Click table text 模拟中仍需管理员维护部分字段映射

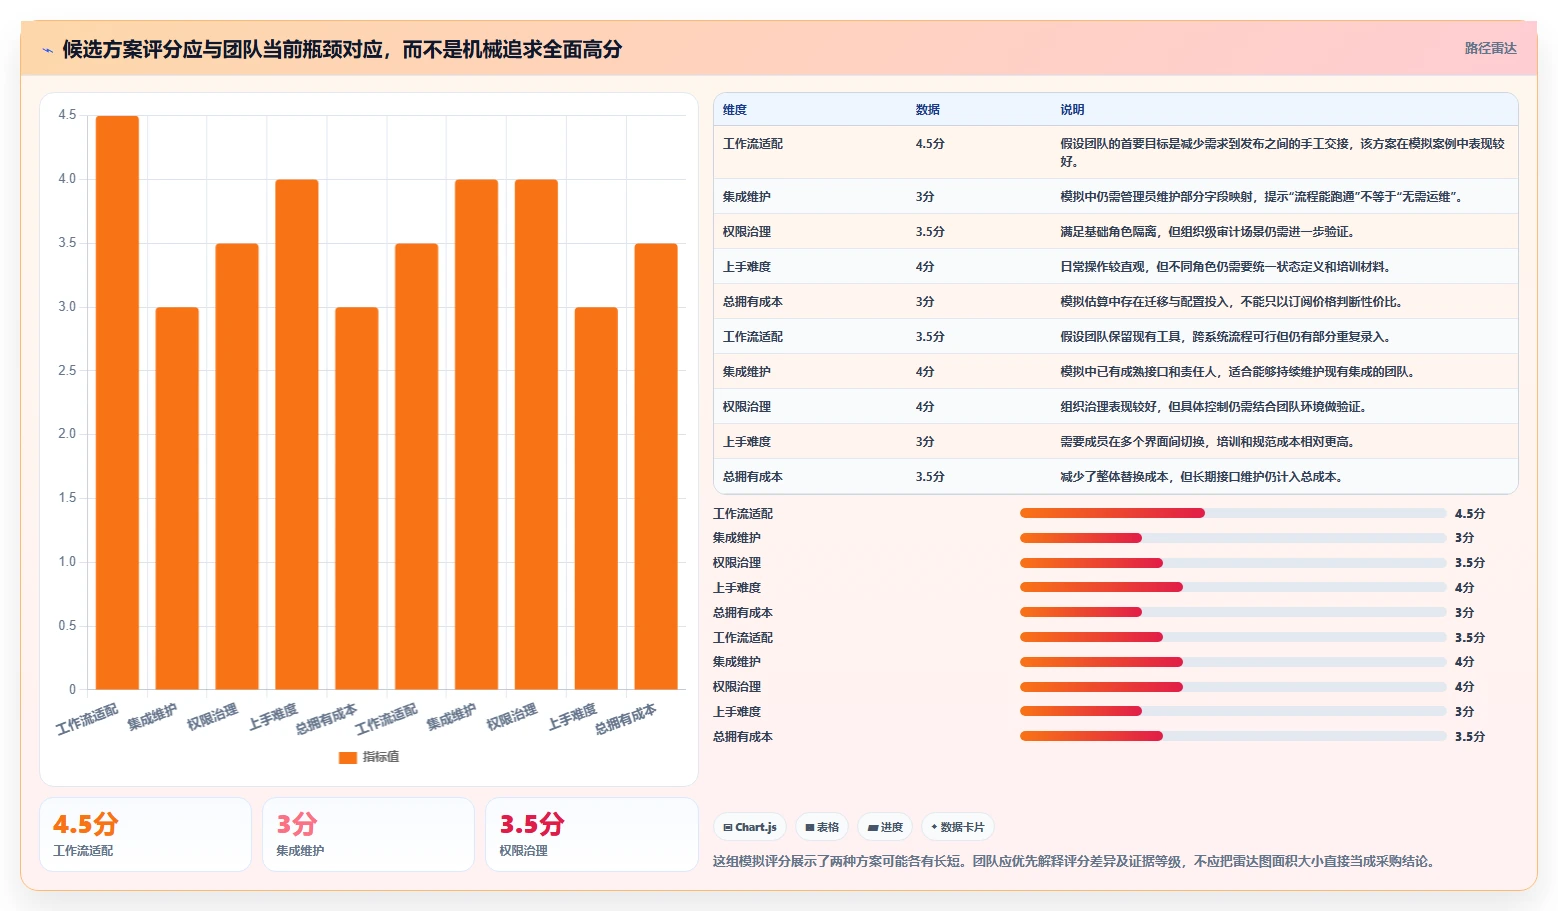click(1156, 197)
